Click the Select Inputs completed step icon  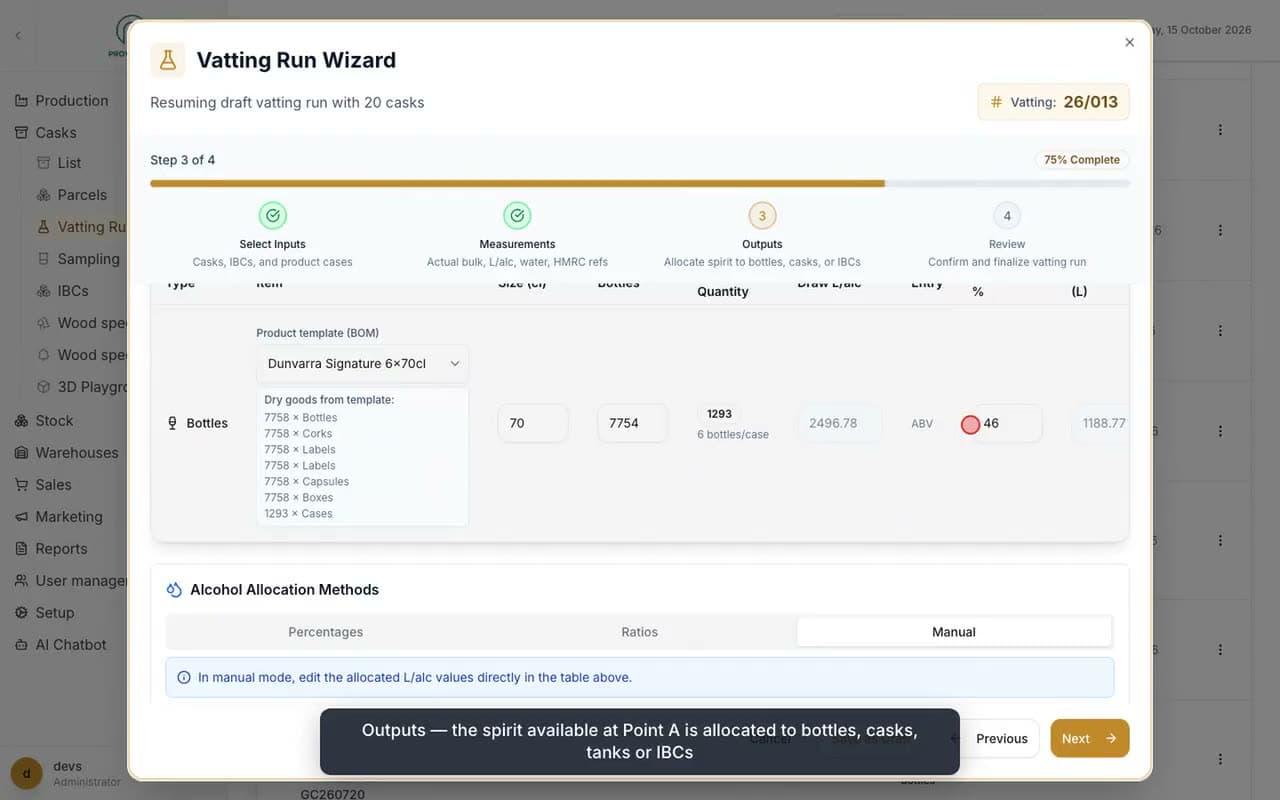[x=273, y=216]
